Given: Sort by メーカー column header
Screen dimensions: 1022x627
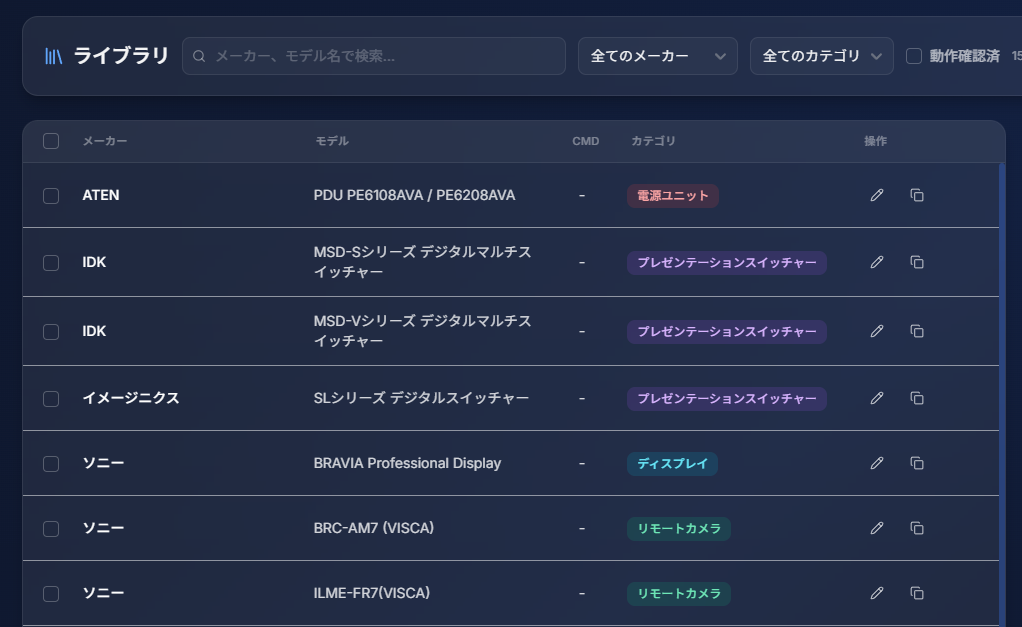Looking at the screenshot, I should [104, 141].
